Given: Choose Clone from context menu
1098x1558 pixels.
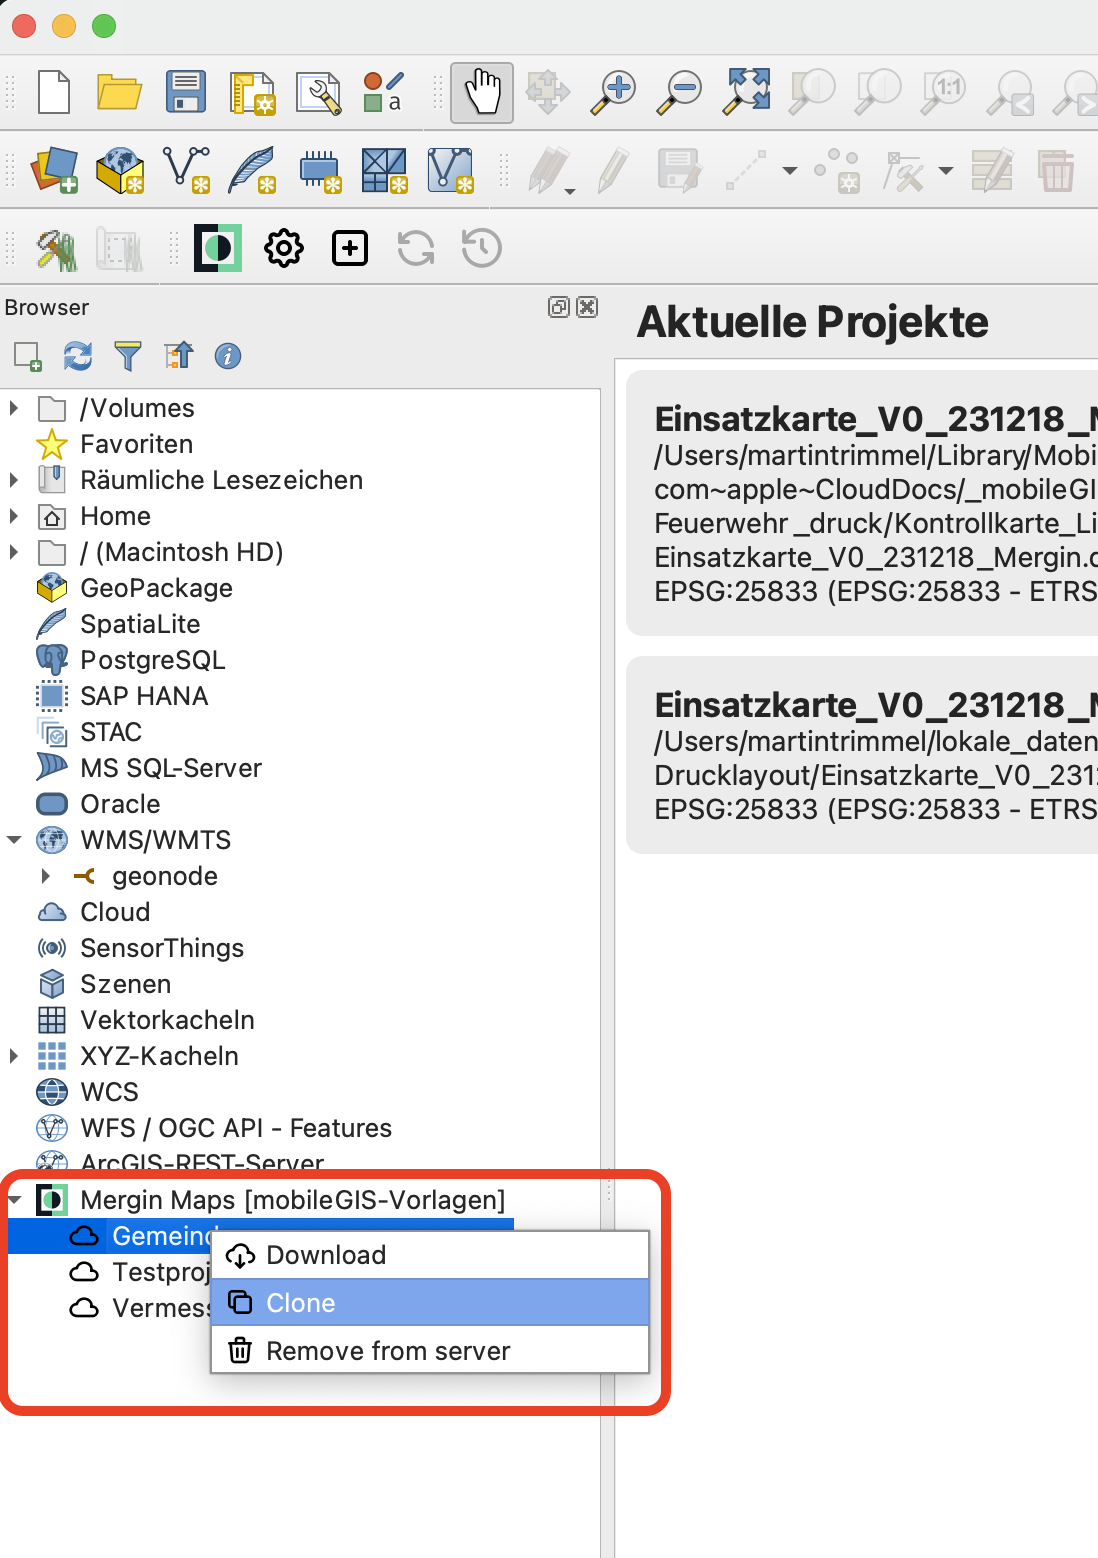Looking at the screenshot, I should pos(430,1303).
